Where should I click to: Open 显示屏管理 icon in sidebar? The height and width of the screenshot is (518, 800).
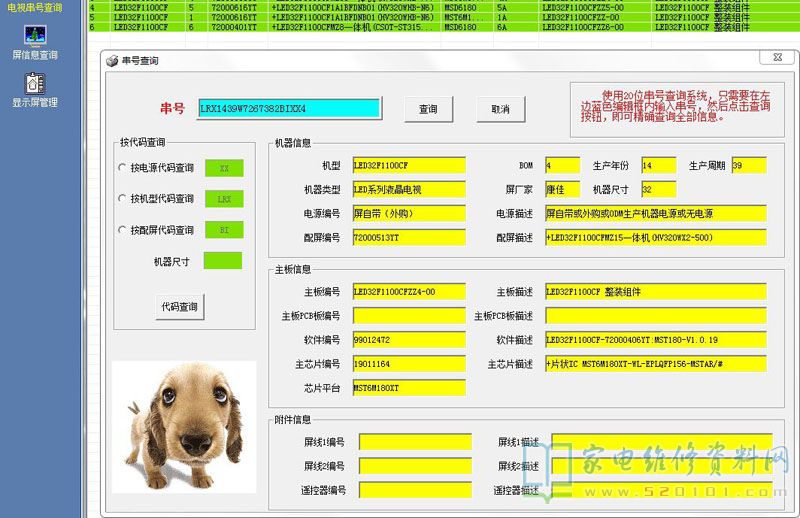pyautogui.click(x=35, y=82)
